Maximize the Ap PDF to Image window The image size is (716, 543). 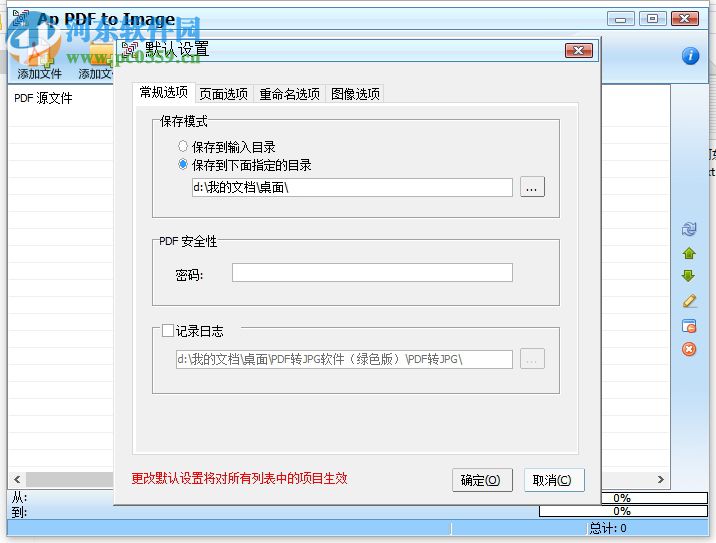click(653, 19)
